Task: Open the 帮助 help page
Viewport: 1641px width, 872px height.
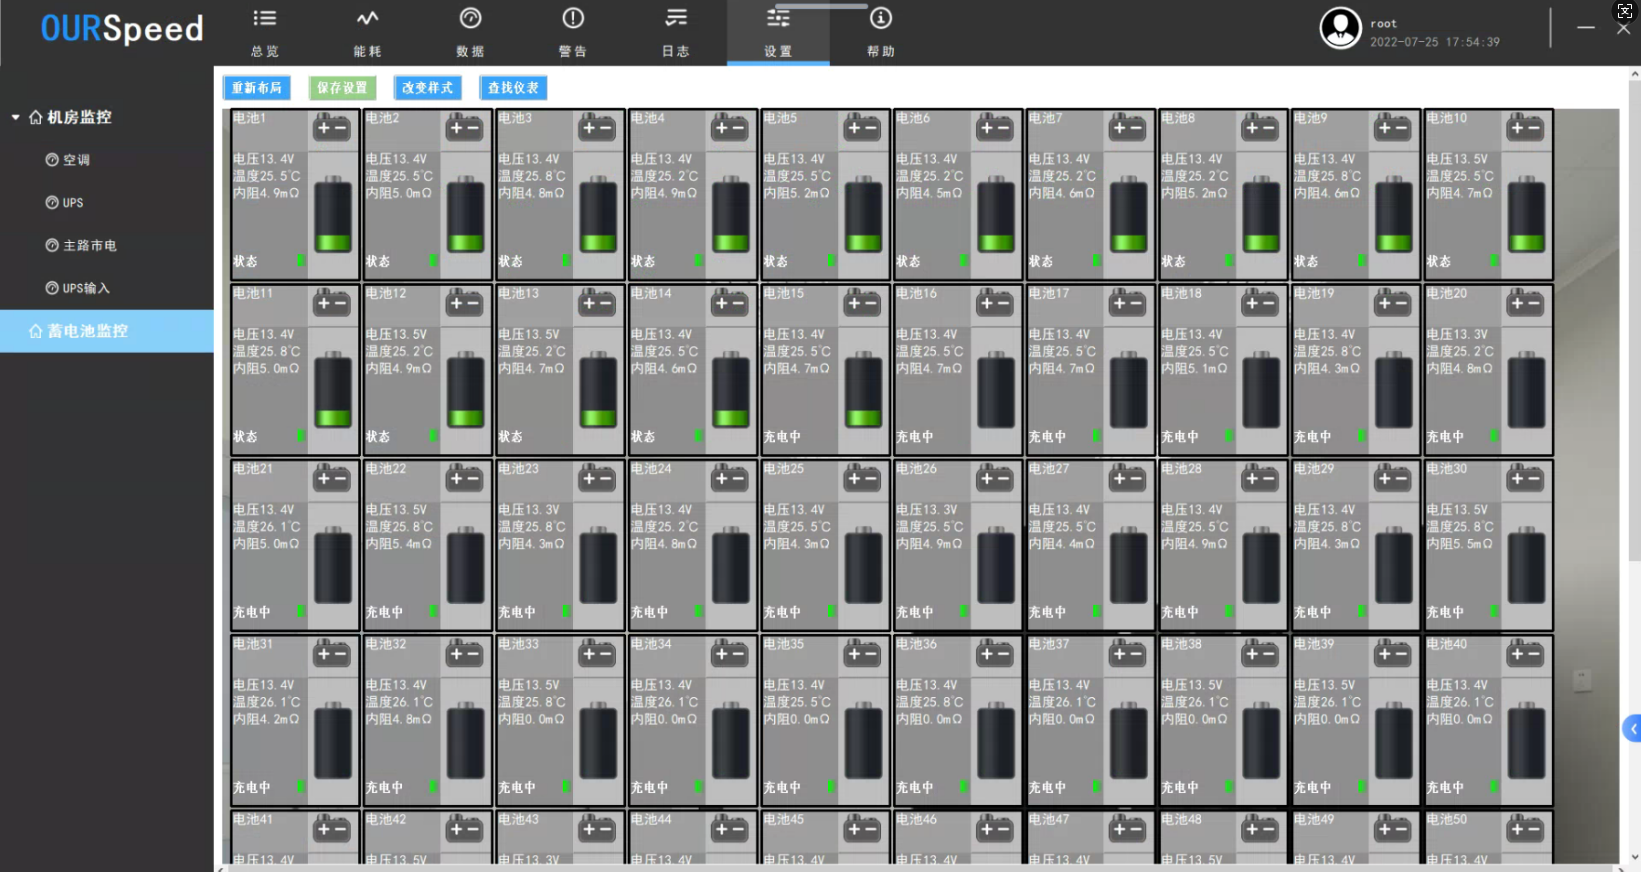Action: pos(880,32)
